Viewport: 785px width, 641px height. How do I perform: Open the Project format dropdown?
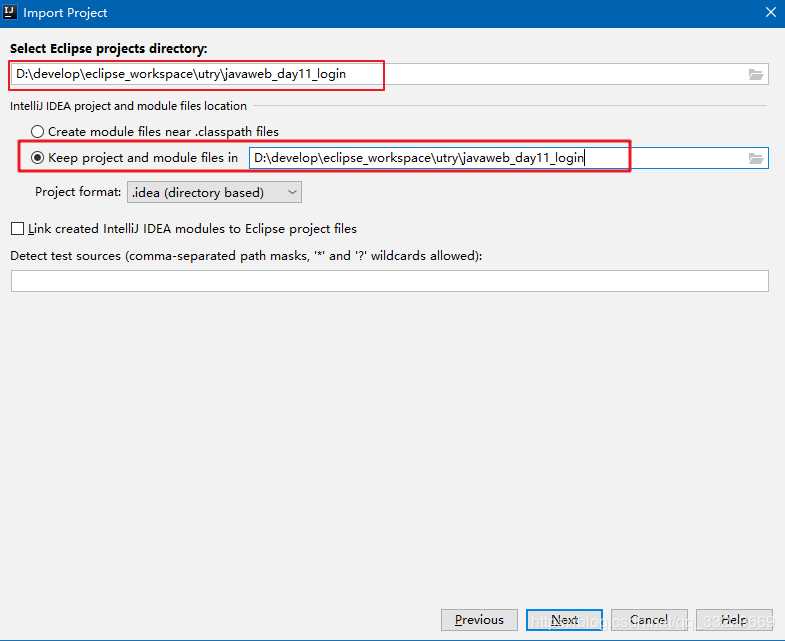[x=214, y=192]
